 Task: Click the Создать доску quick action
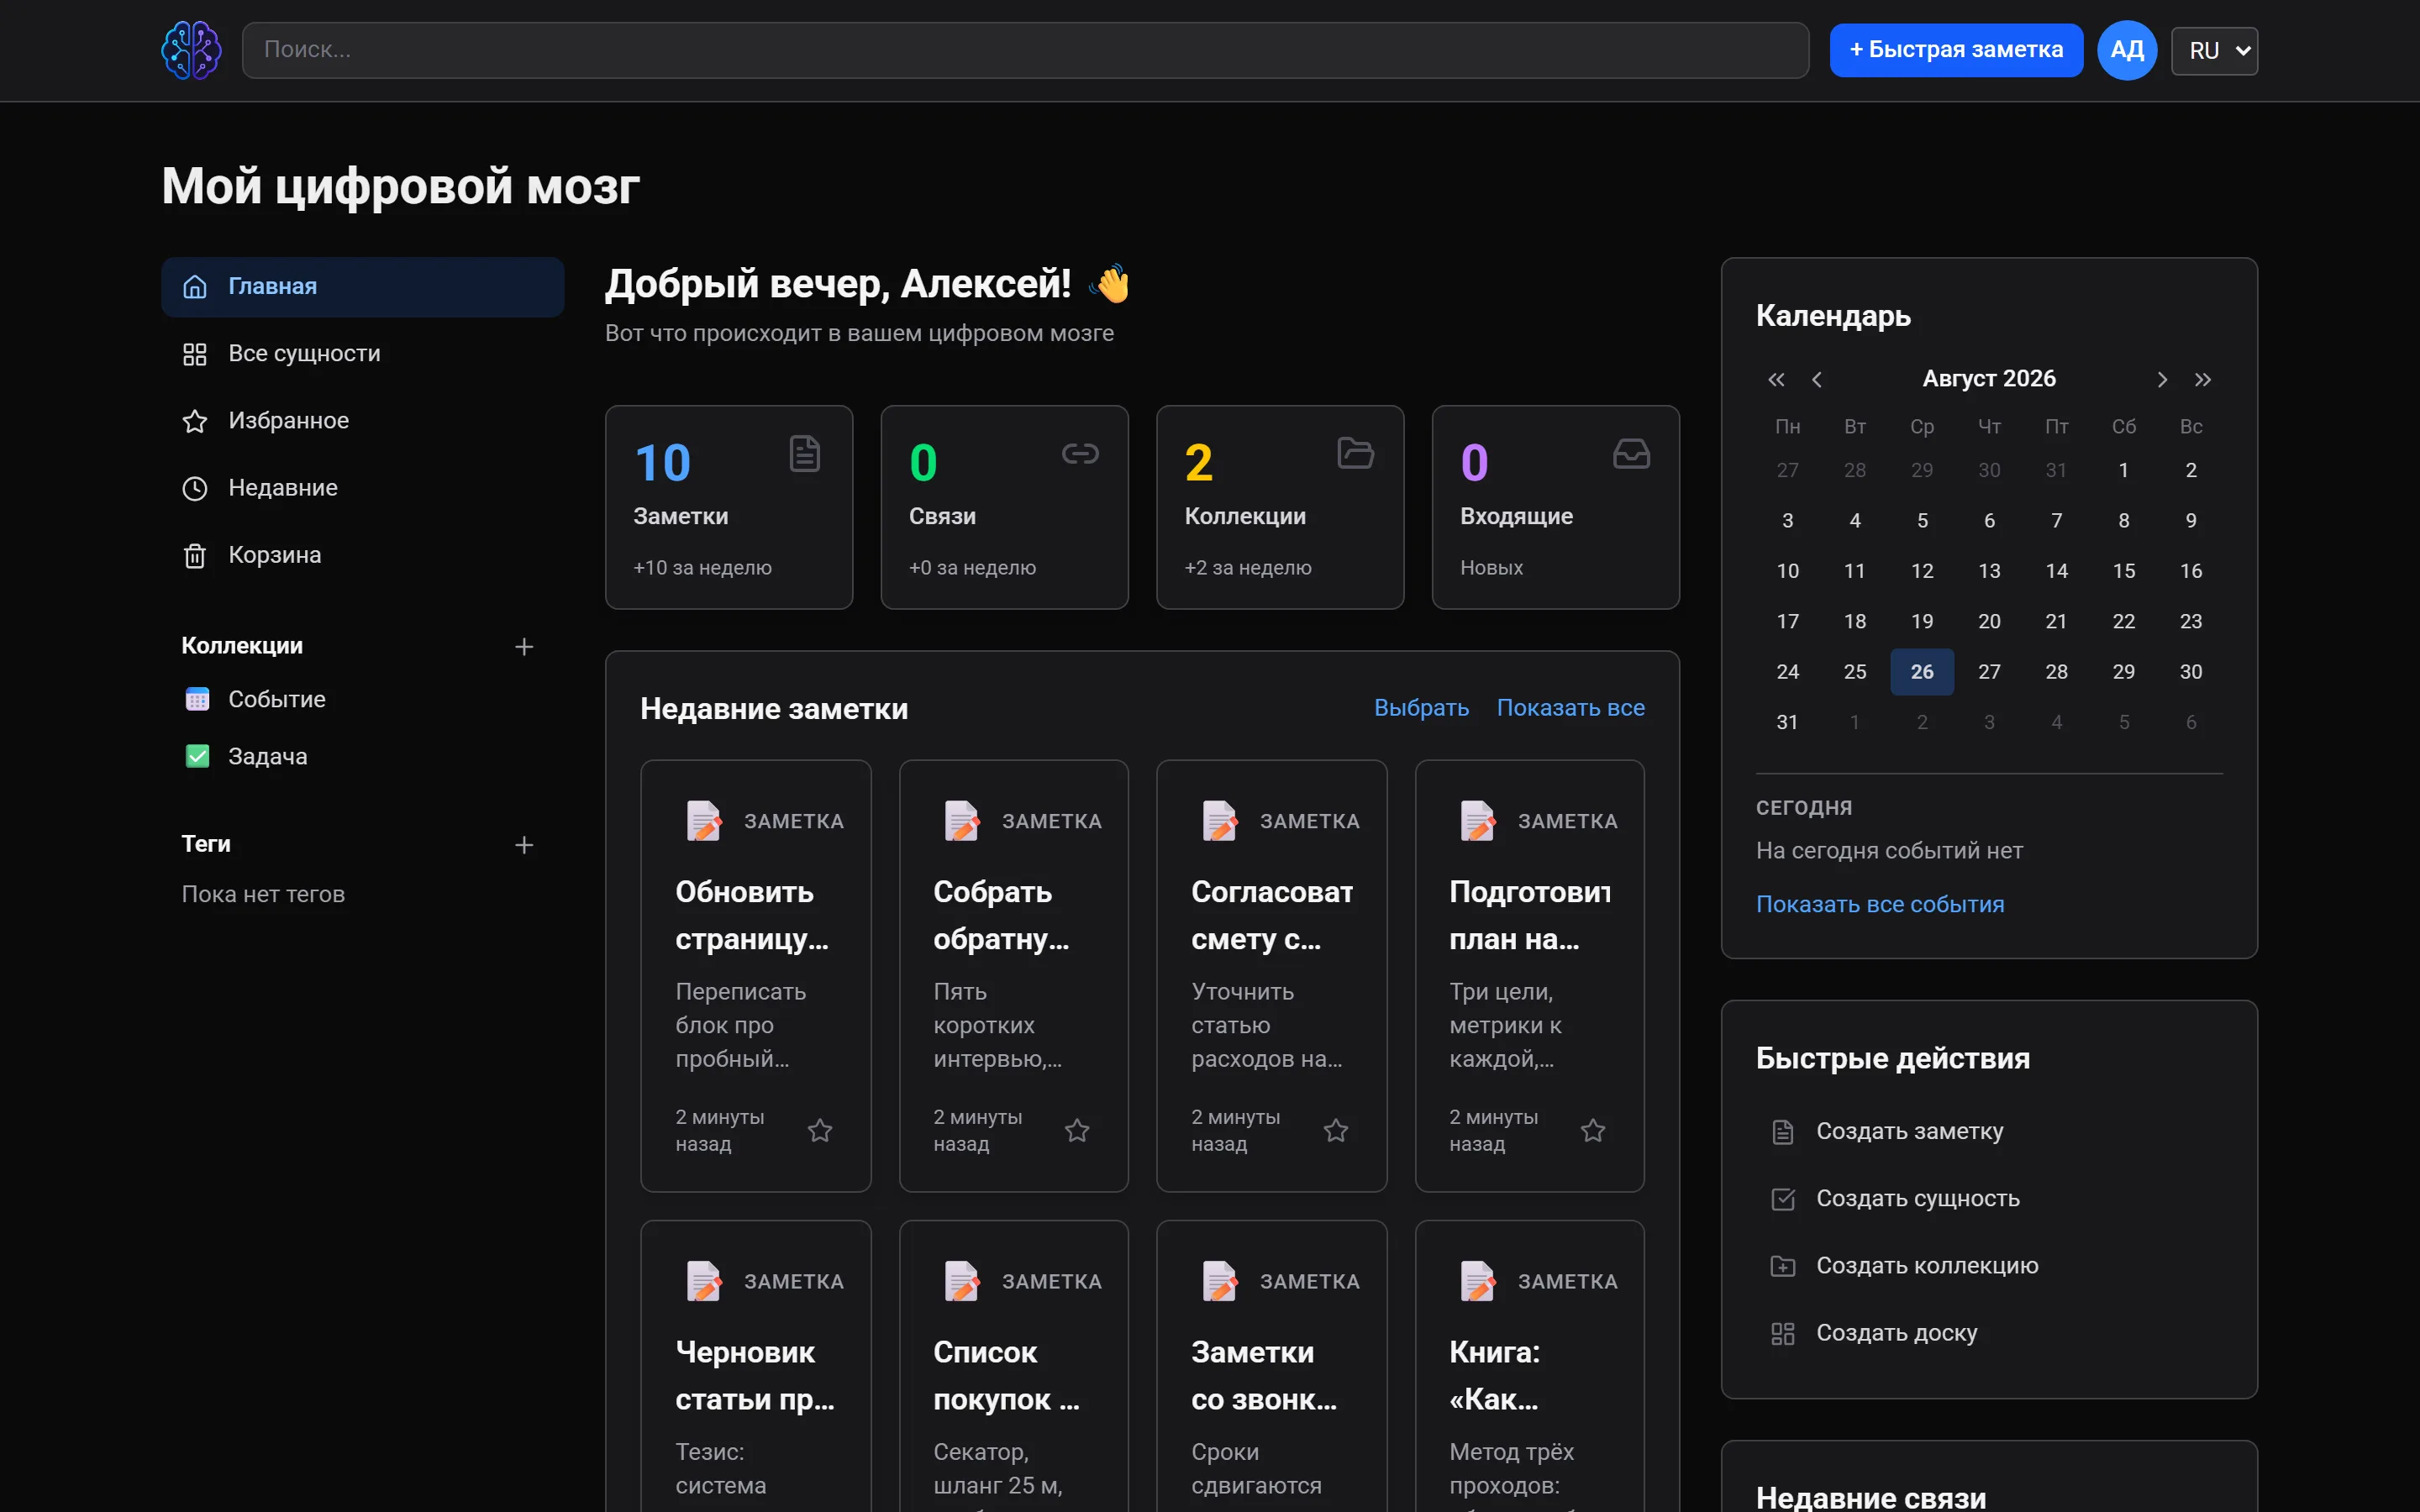(1989, 1333)
